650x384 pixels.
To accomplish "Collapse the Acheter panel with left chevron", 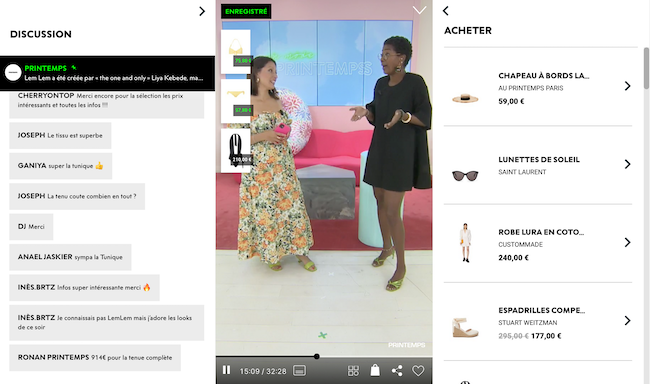I will click(446, 11).
